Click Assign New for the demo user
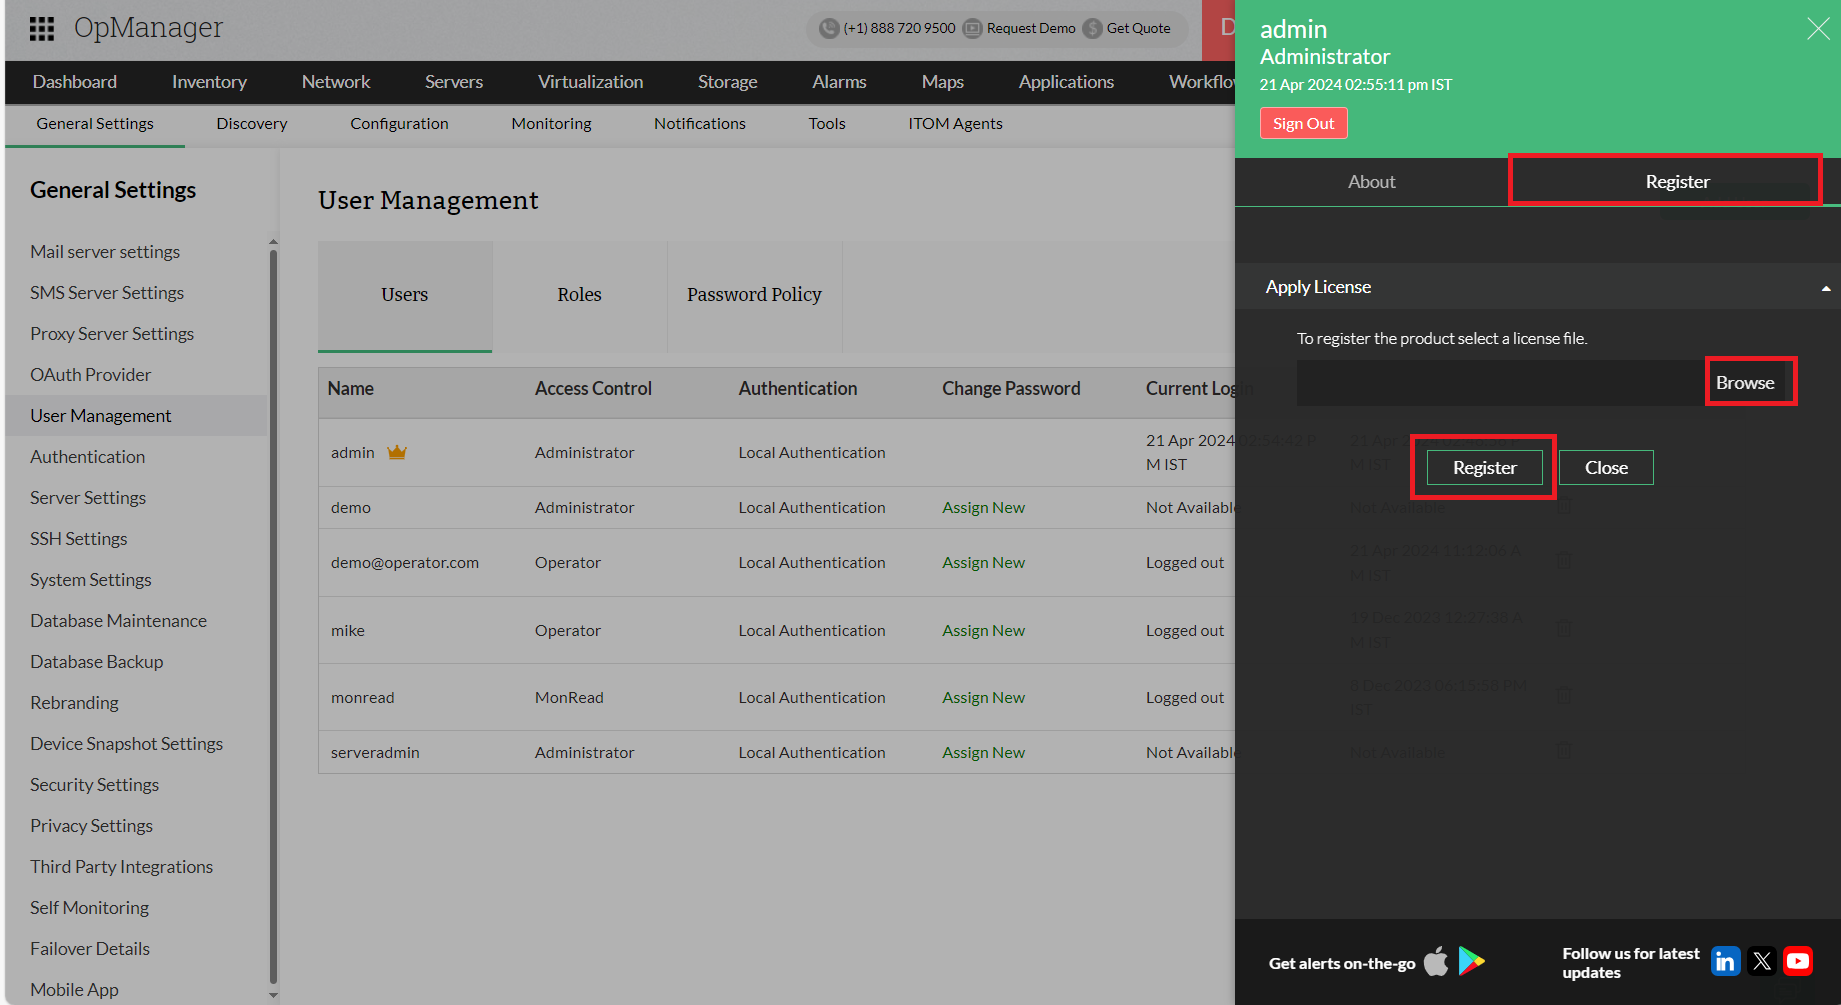 click(983, 508)
